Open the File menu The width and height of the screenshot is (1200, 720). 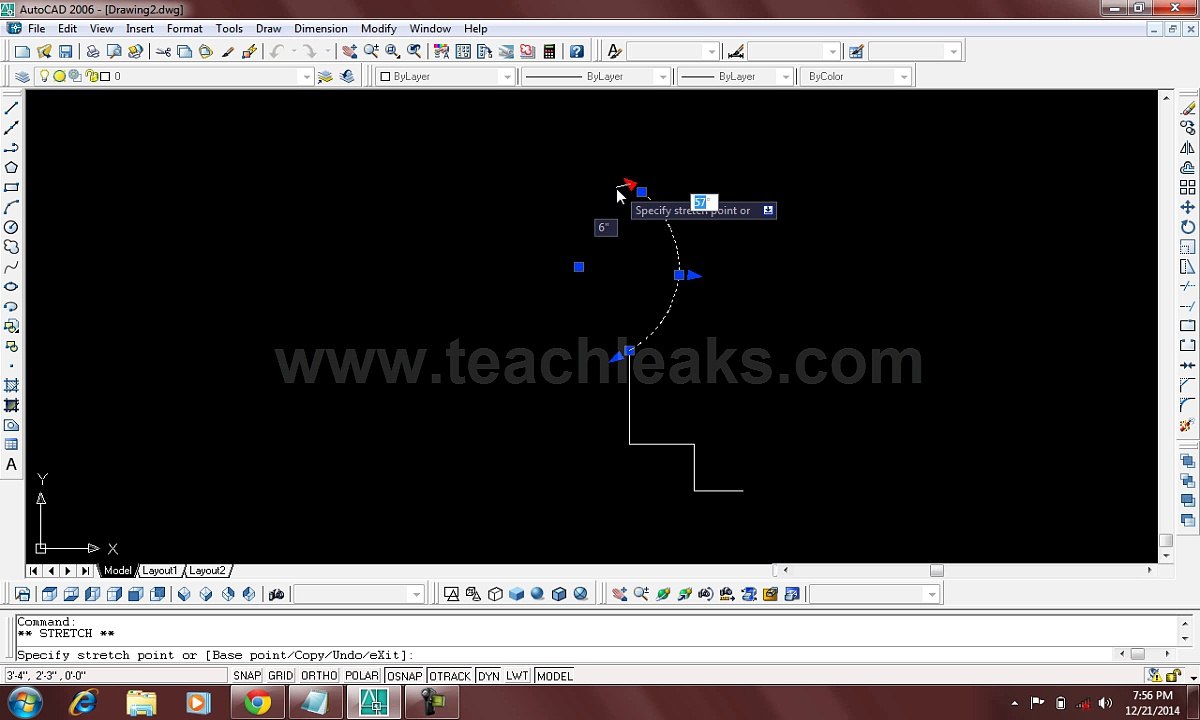[x=36, y=28]
